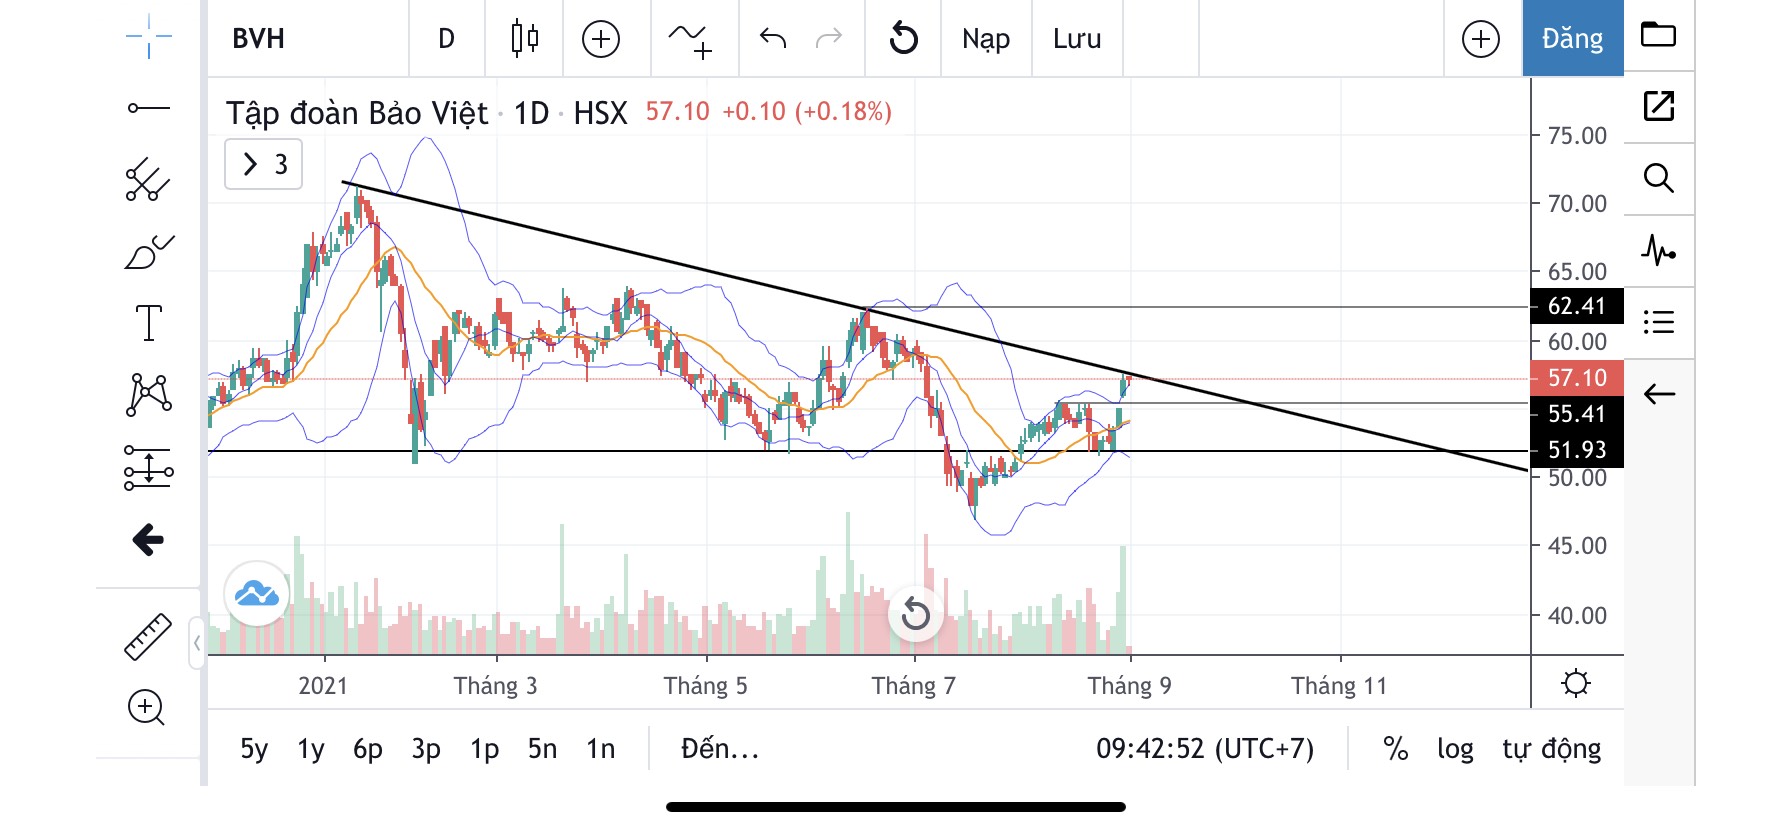The height and width of the screenshot is (828, 1792).
Task: Select the brush drawing tool
Action: pos(148,252)
